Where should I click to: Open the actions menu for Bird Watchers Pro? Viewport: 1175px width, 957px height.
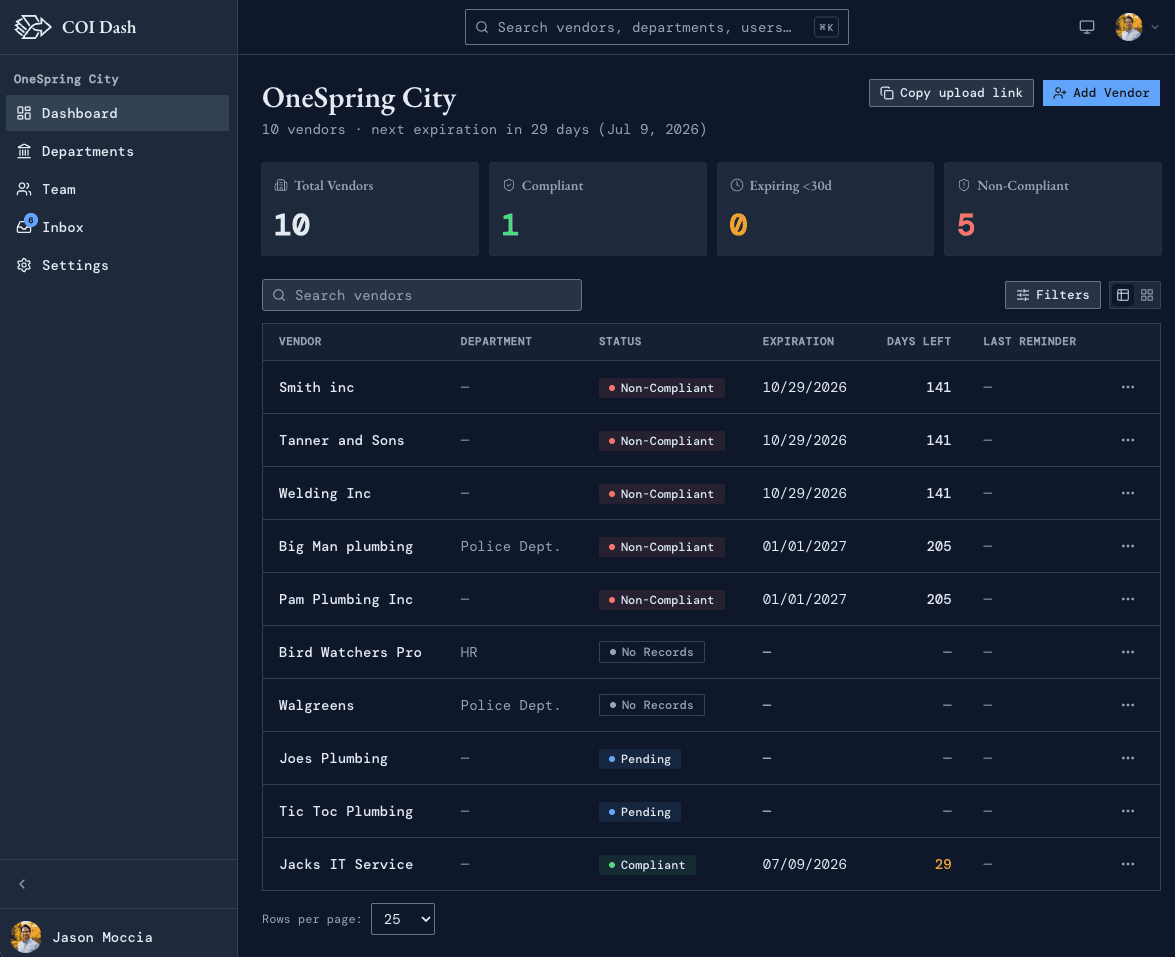[x=1128, y=653]
